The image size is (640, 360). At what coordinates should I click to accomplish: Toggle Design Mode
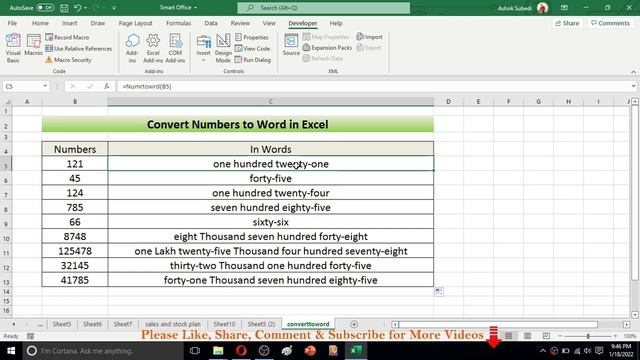tap(223, 48)
